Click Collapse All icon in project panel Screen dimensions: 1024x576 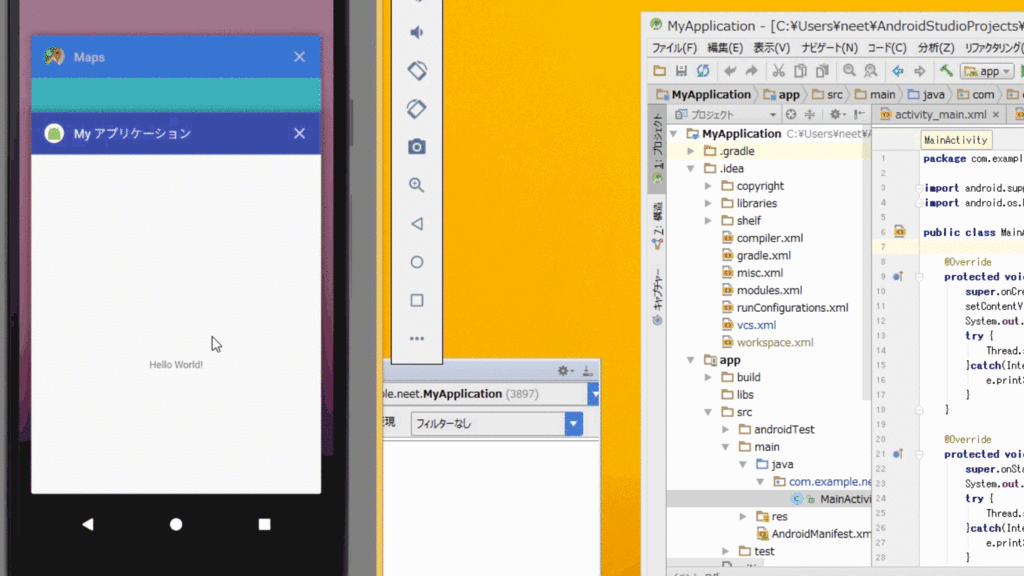click(810, 114)
